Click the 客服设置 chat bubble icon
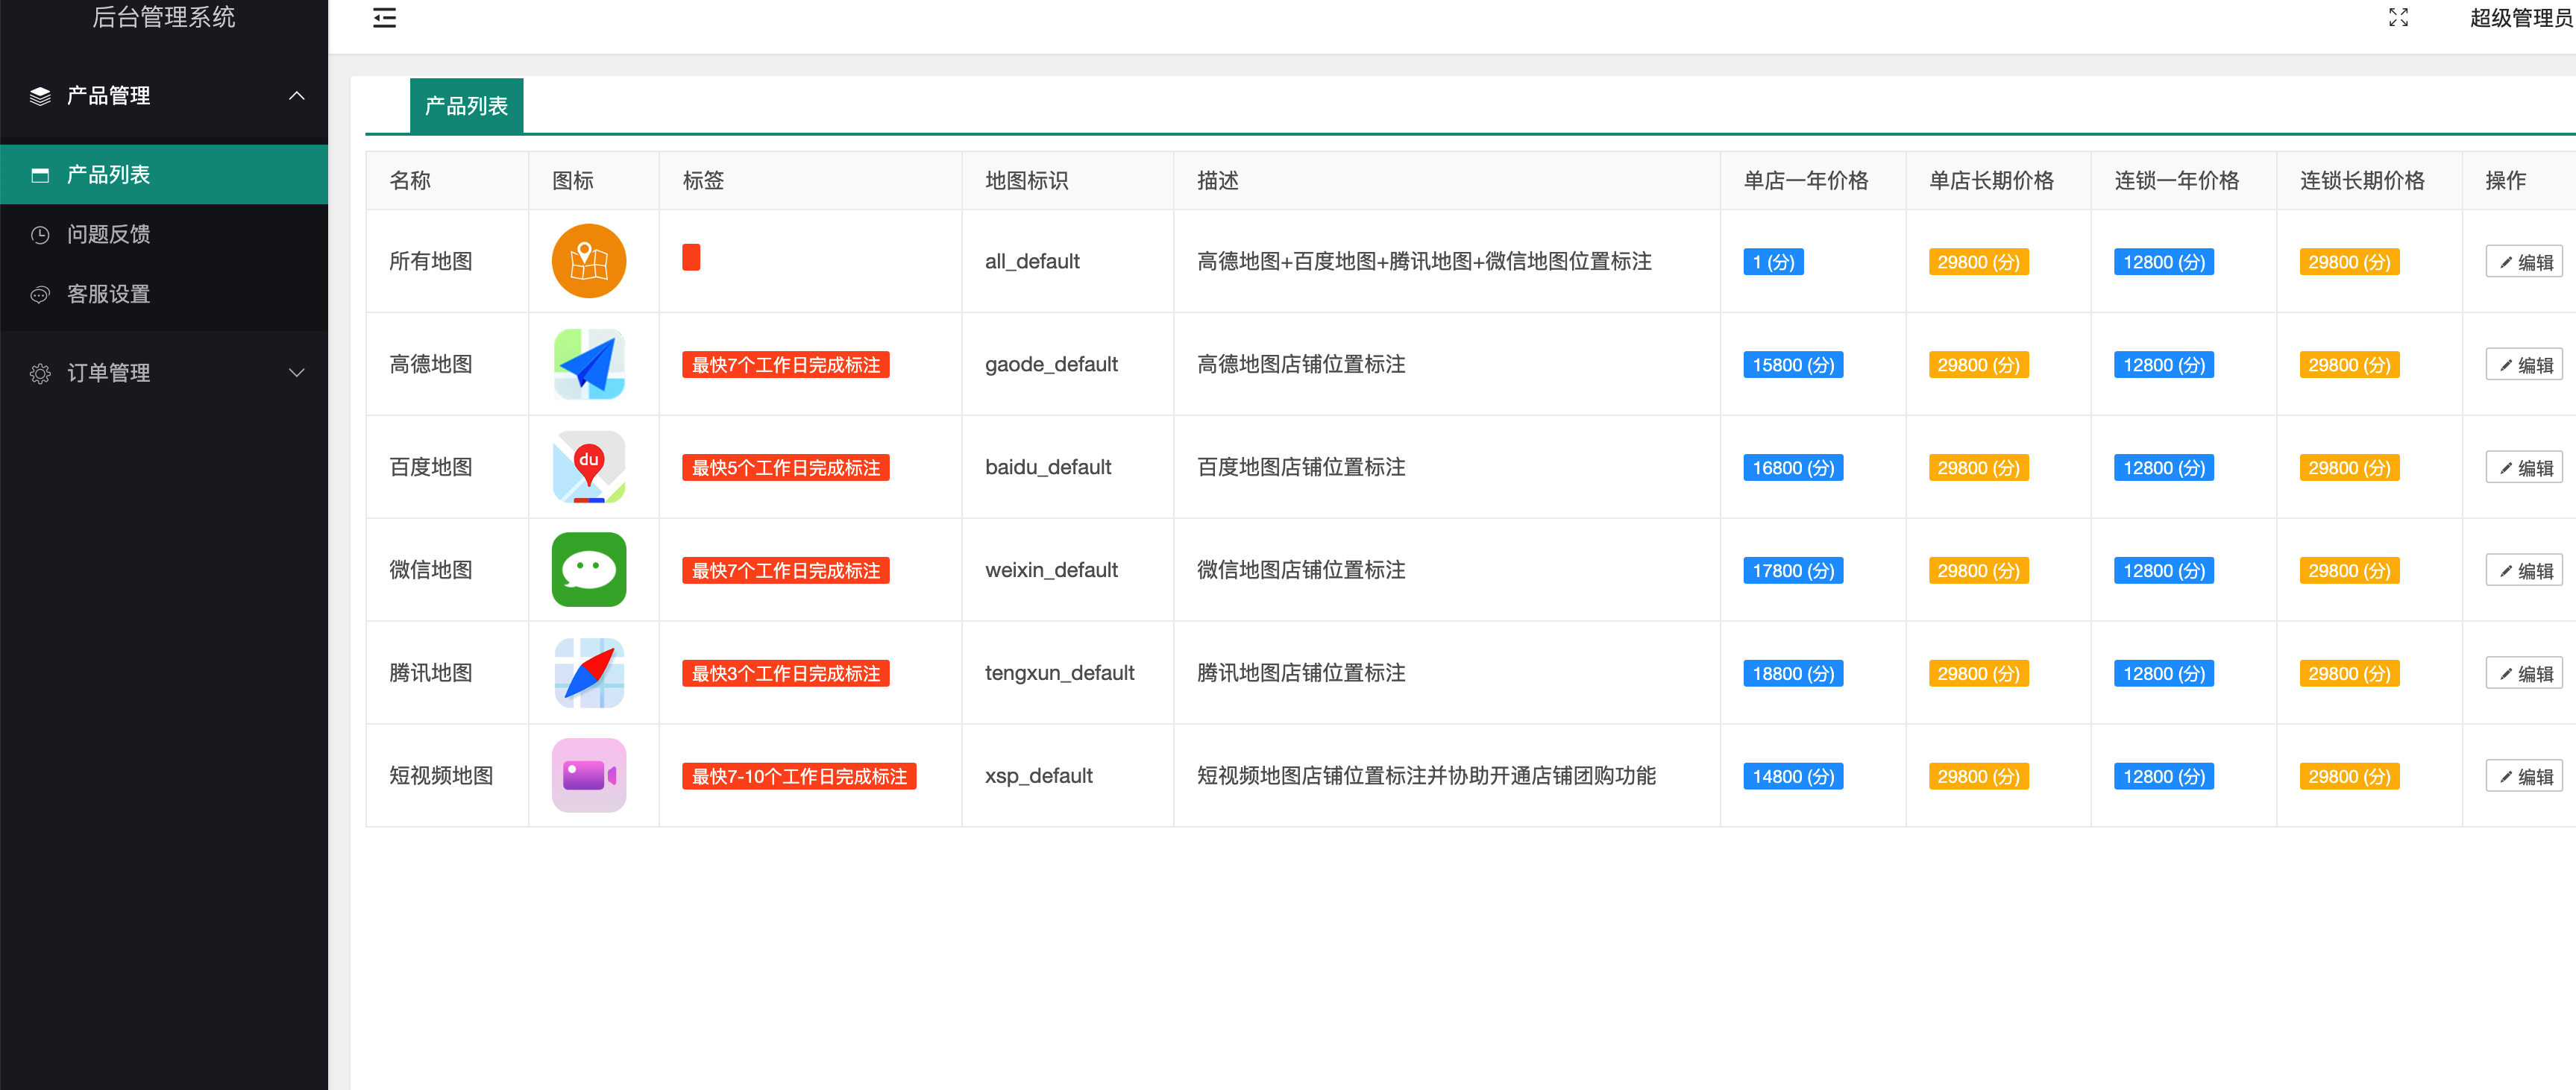Screen dimensions: 2576x1090 click(41, 294)
